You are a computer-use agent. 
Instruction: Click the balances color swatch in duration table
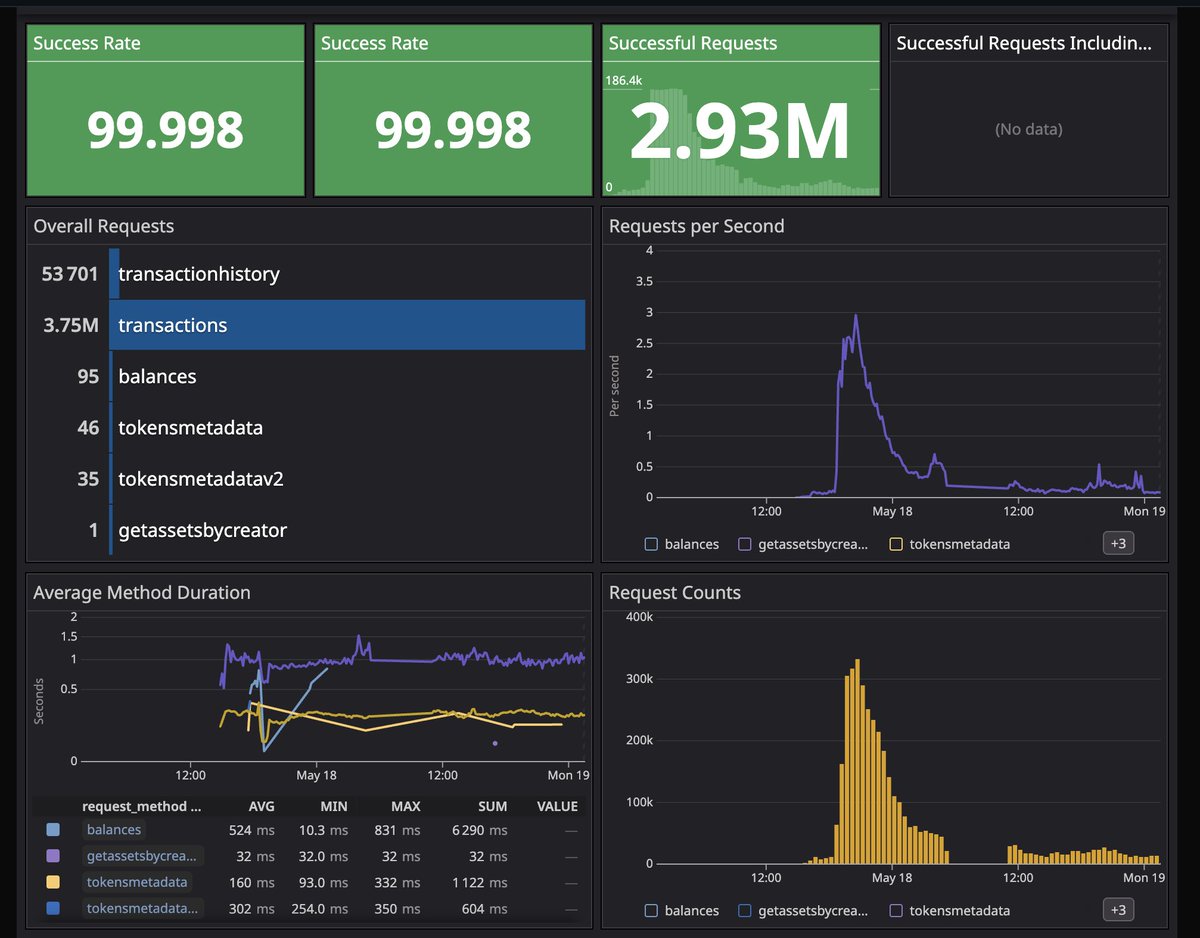(53, 830)
